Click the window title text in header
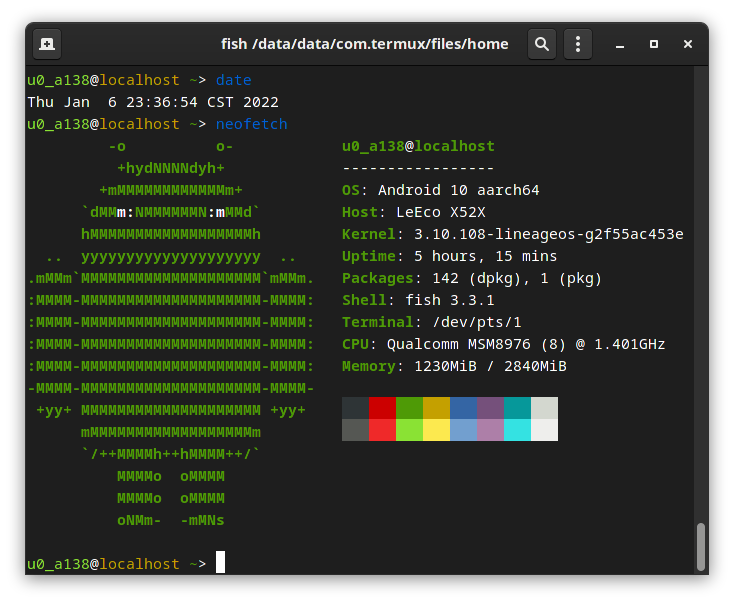This screenshot has height=603, width=734. click(364, 44)
